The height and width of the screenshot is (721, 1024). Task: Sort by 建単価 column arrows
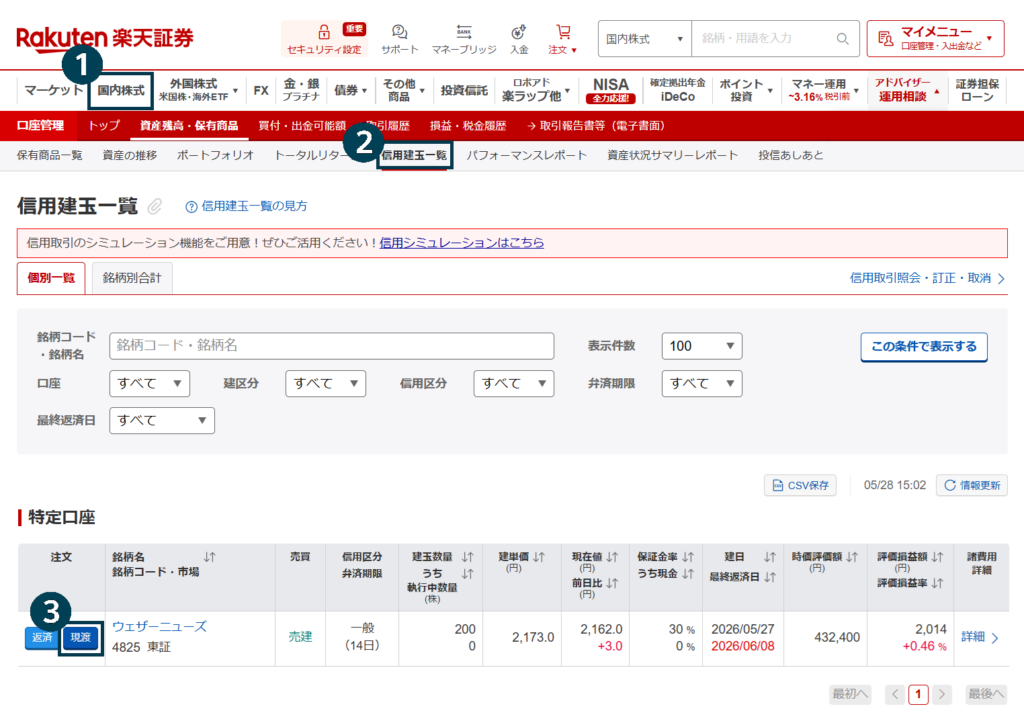(x=539, y=557)
